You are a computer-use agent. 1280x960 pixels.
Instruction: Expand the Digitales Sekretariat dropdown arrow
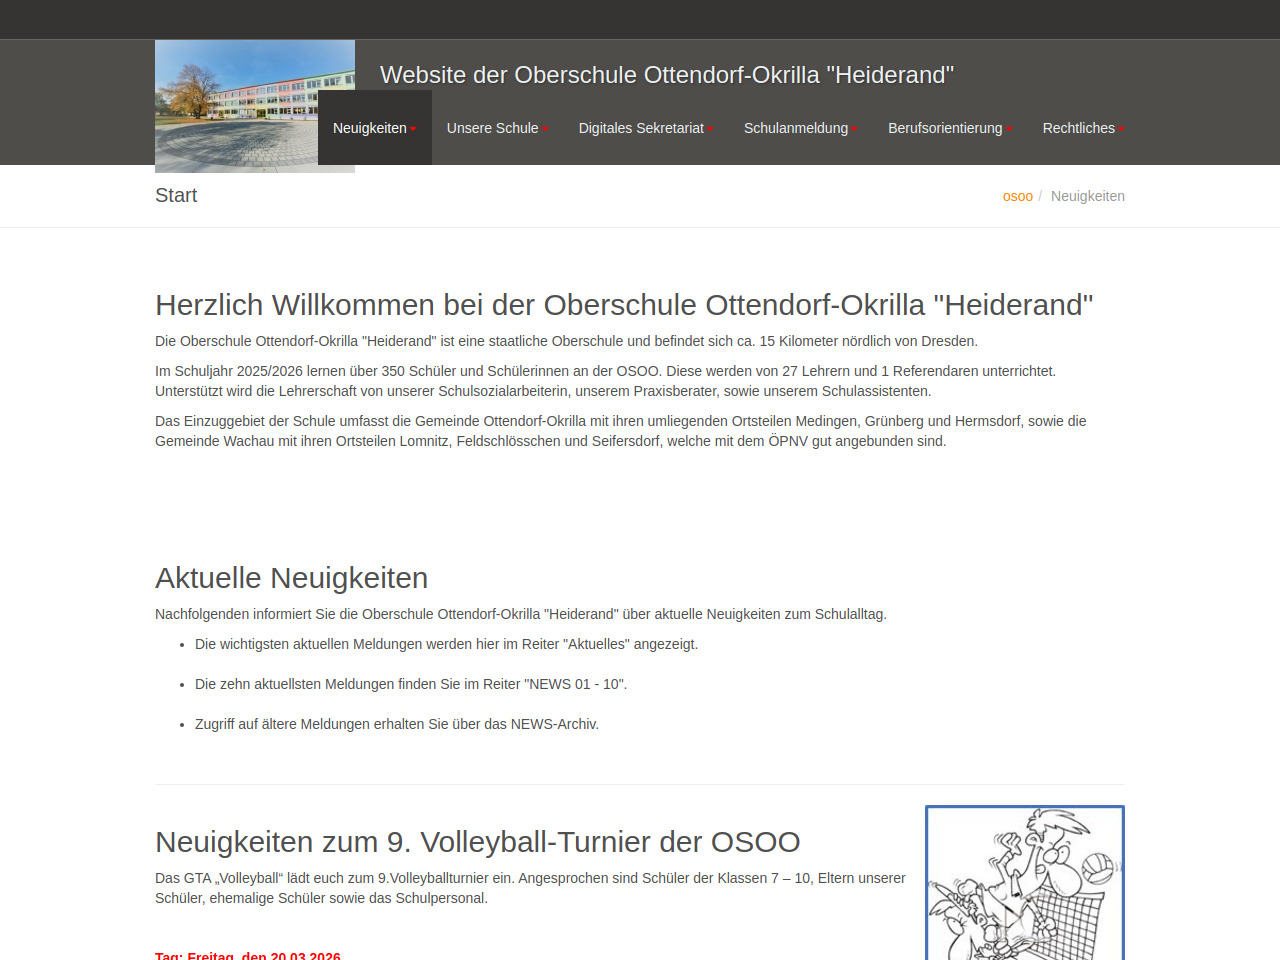coord(710,129)
